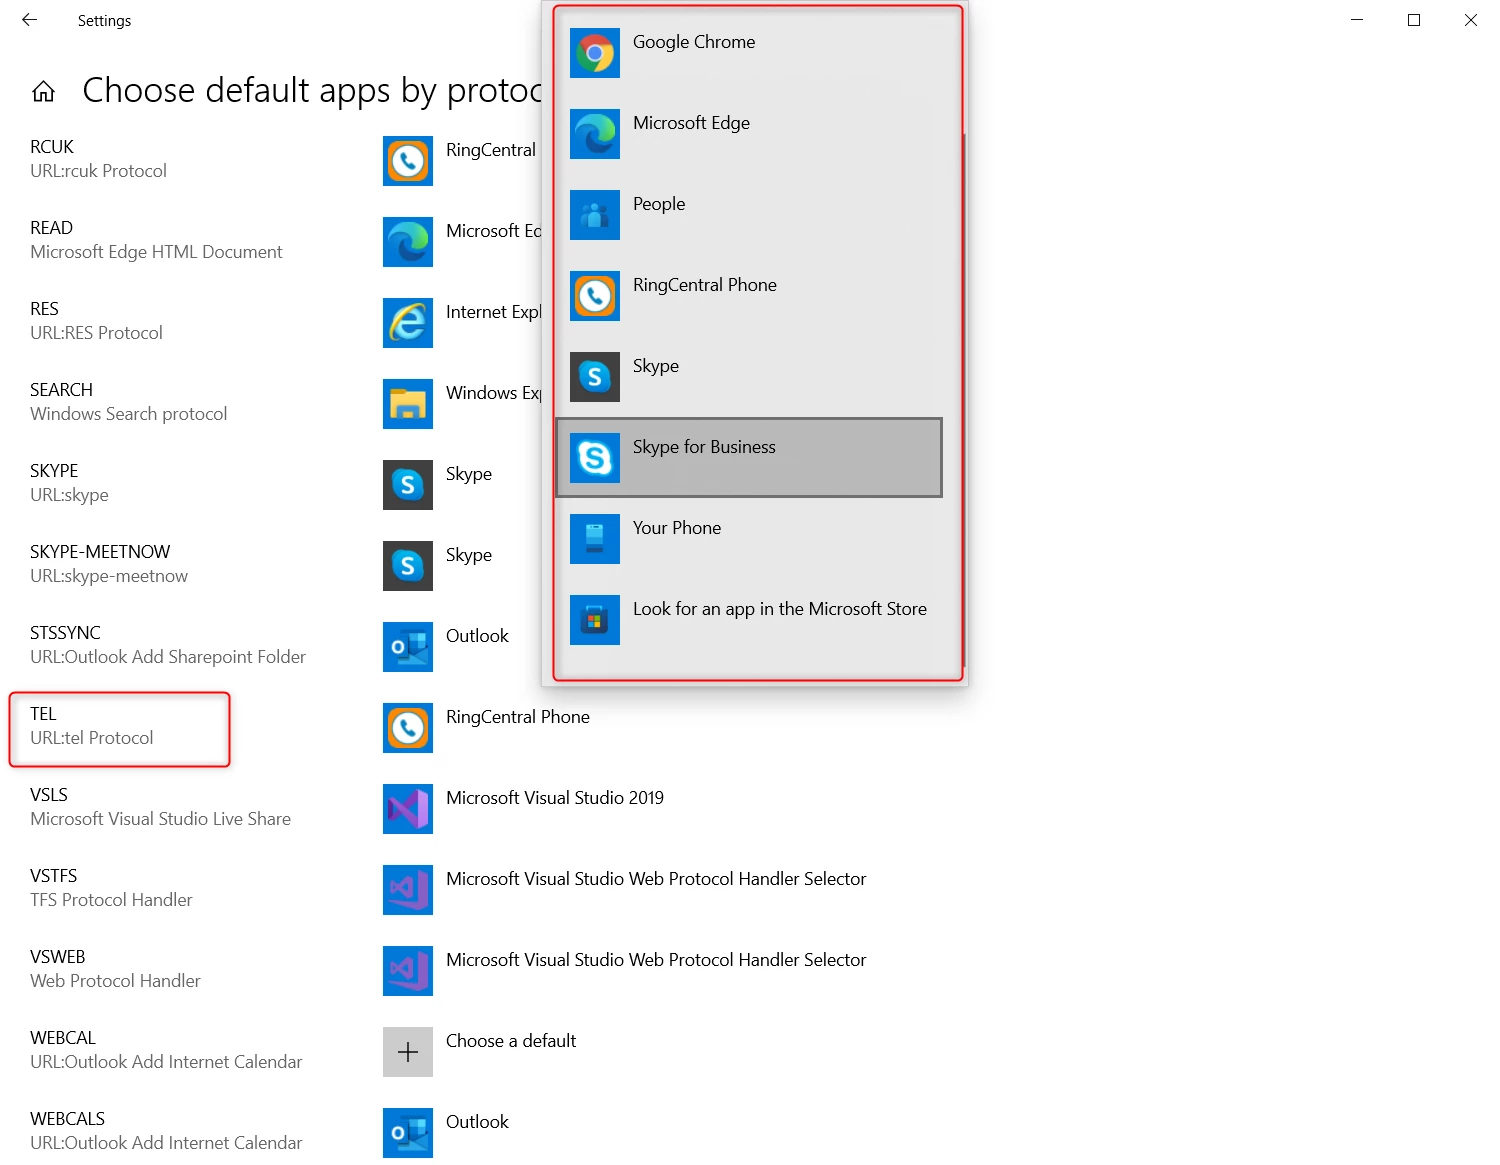Click the back arrow in Settings
The height and width of the screenshot is (1165, 1500).
pos(29,20)
